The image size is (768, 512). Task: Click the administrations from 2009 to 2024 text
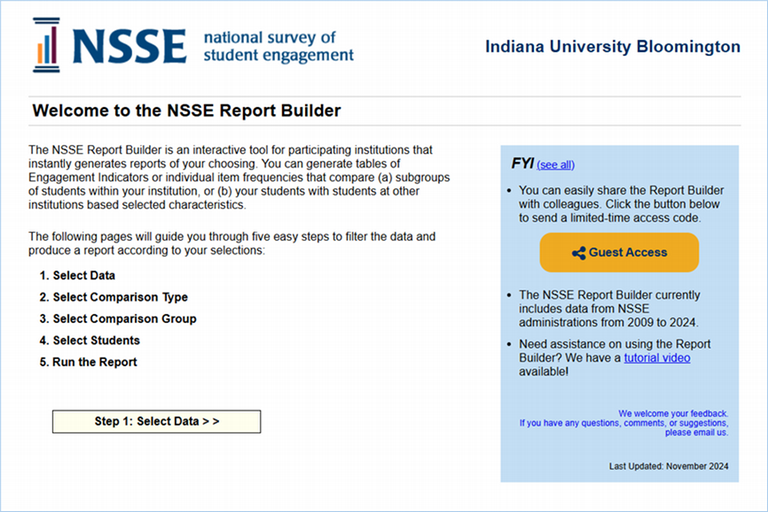coord(609,322)
